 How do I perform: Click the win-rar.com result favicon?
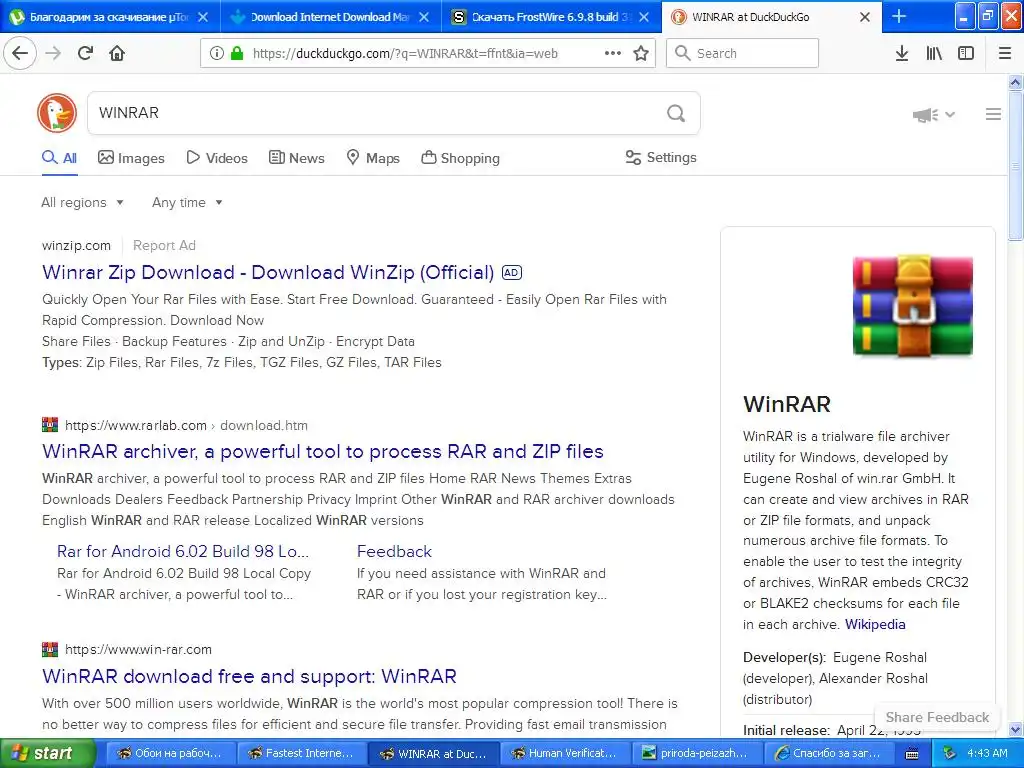tap(50, 649)
